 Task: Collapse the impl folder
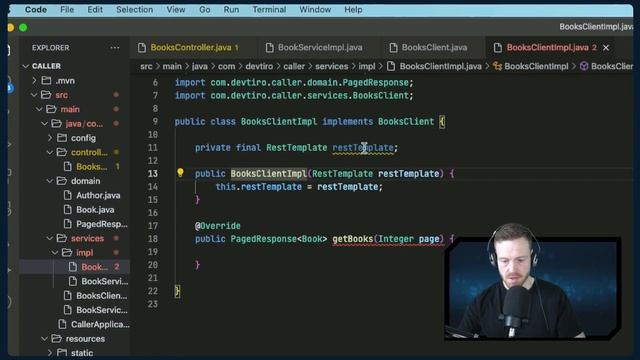click(x=56, y=253)
